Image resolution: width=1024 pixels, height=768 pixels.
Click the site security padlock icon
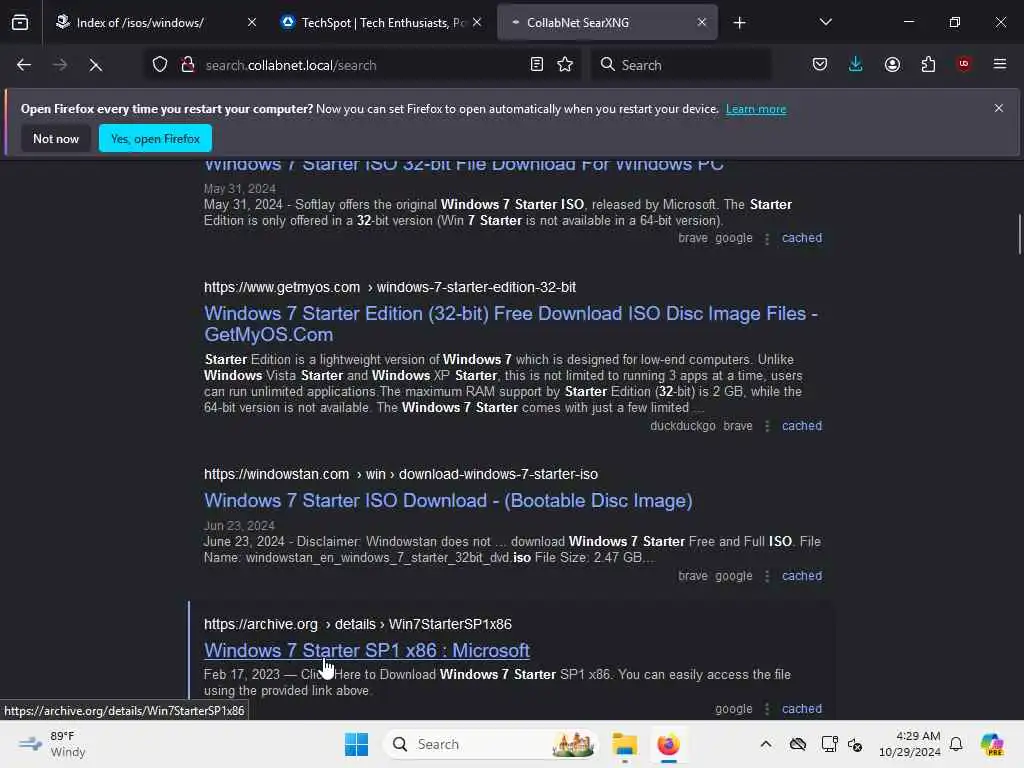188,65
